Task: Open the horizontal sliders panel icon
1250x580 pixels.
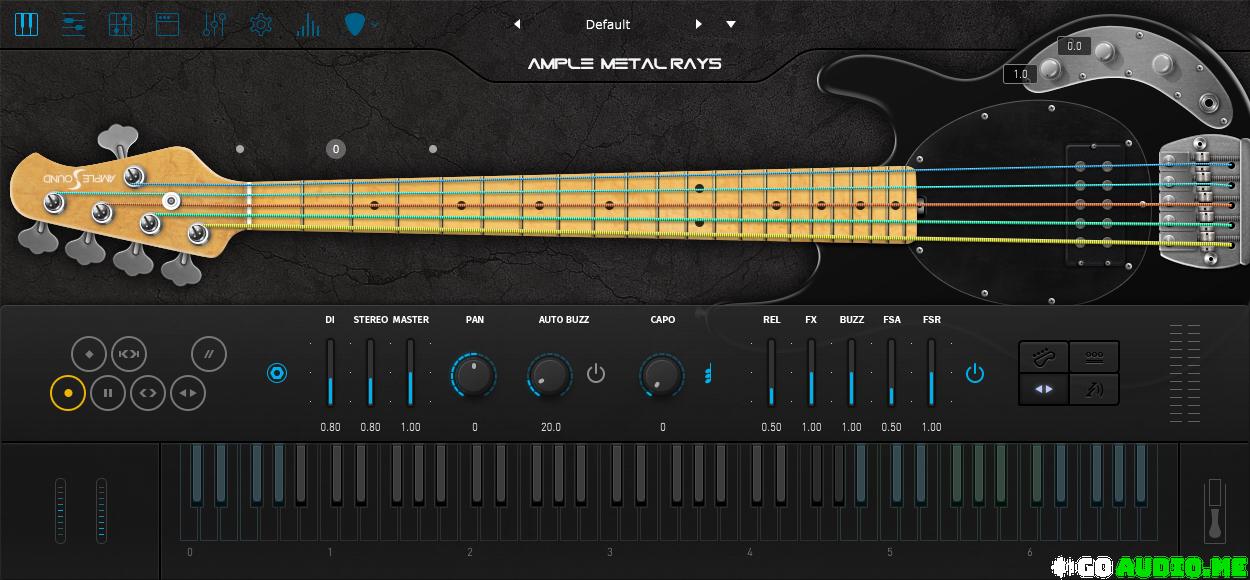Action: (x=73, y=24)
